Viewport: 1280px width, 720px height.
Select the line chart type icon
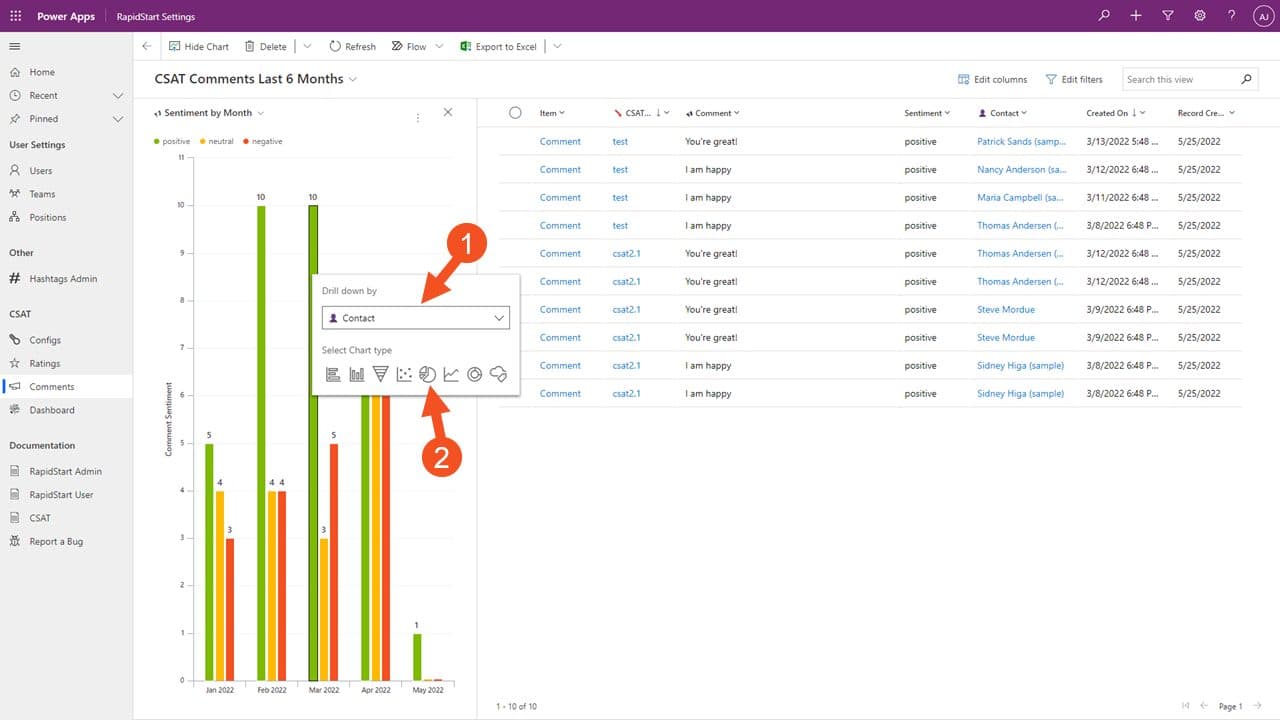point(451,374)
